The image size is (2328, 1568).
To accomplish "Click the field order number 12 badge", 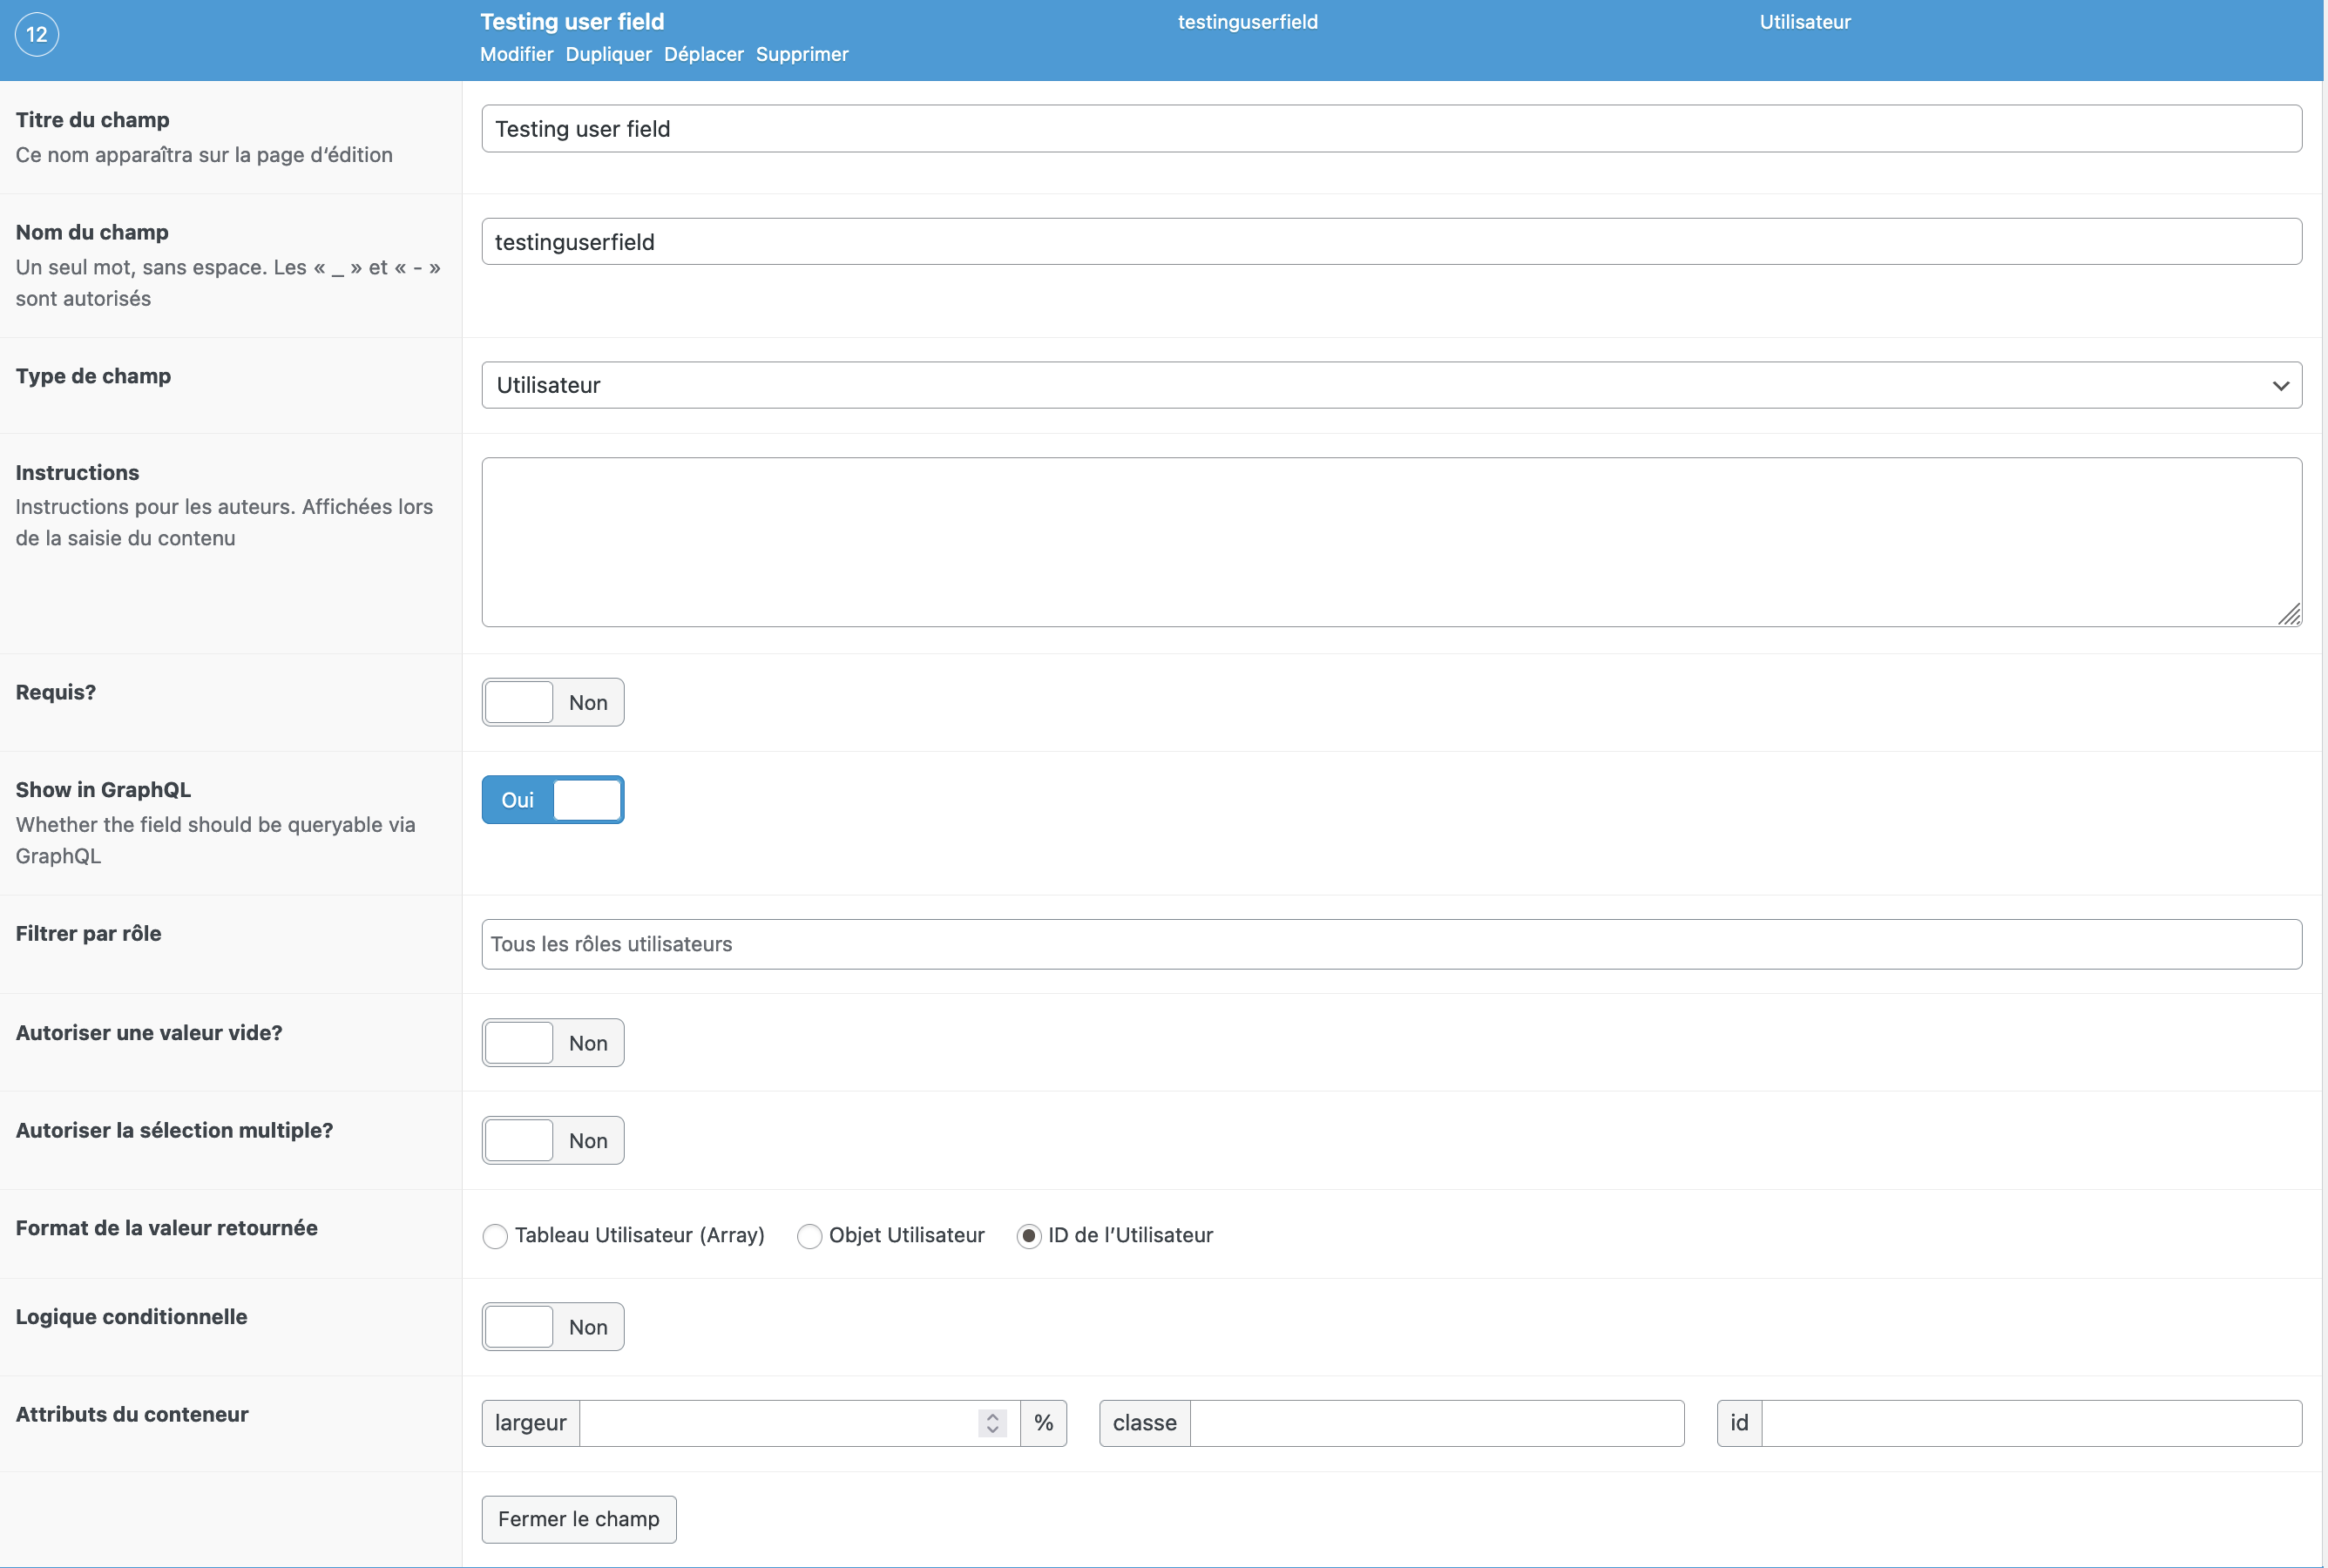I will pos(37,35).
